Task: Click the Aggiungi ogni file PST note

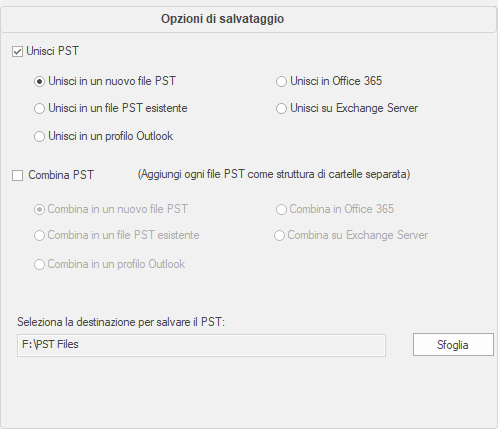Action: point(274,174)
